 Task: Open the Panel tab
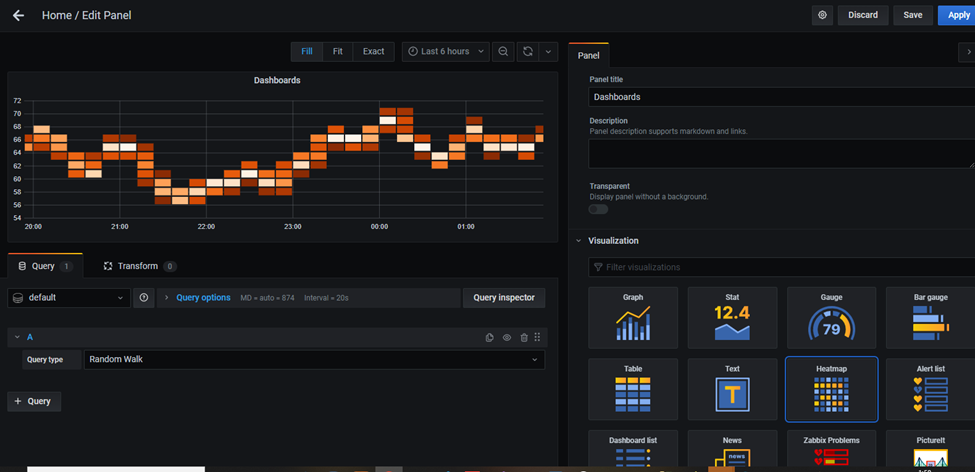point(589,55)
